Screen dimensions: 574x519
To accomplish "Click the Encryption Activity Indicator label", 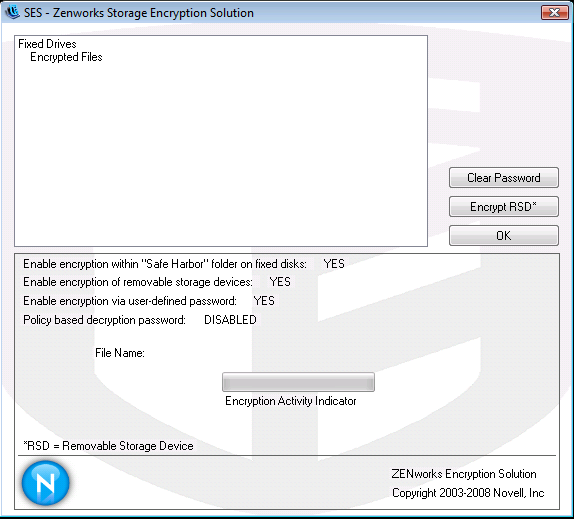I will [x=291, y=401].
